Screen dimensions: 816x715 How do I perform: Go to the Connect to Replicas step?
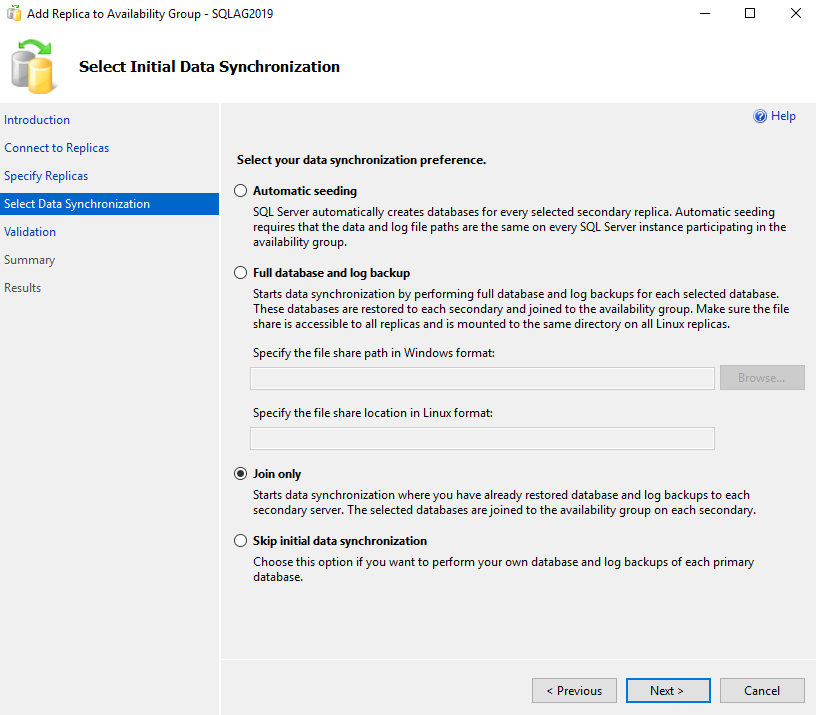pyautogui.click(x=56, y=147)
